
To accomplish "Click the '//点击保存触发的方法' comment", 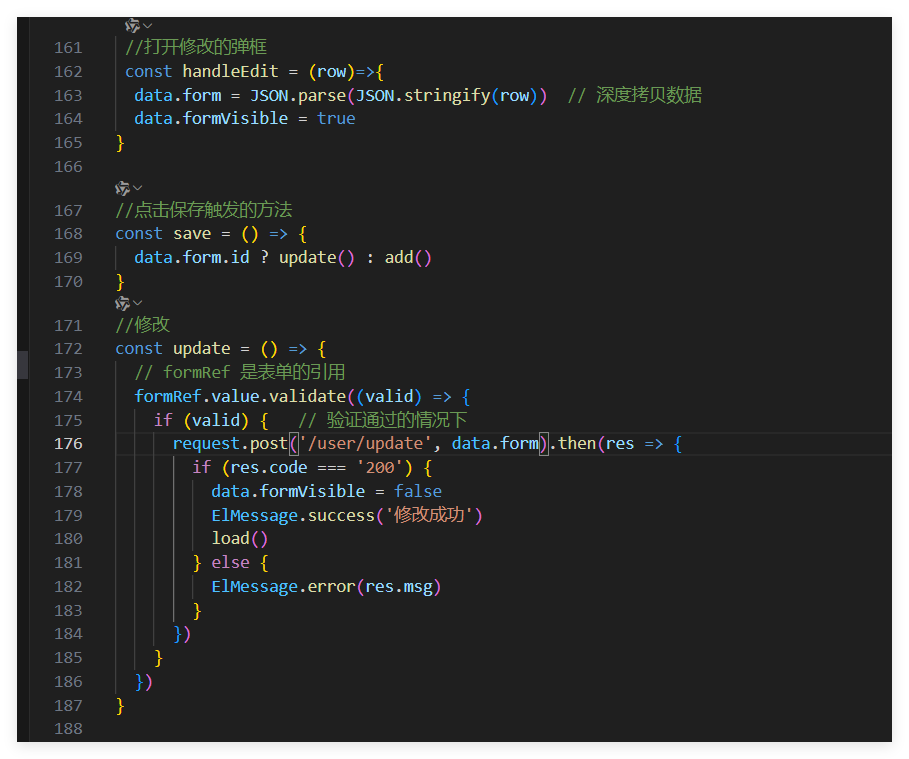I will (203, 210).
